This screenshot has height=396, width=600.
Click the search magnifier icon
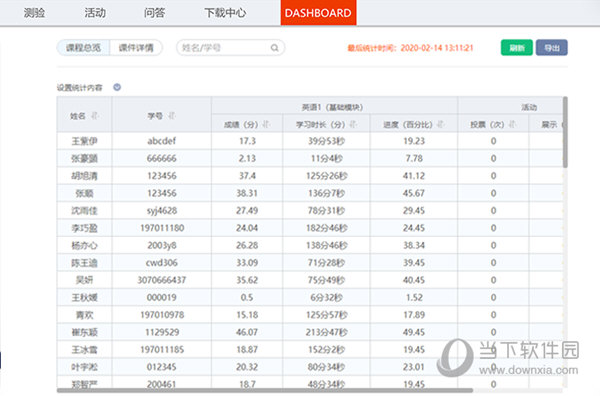[274, 48]
